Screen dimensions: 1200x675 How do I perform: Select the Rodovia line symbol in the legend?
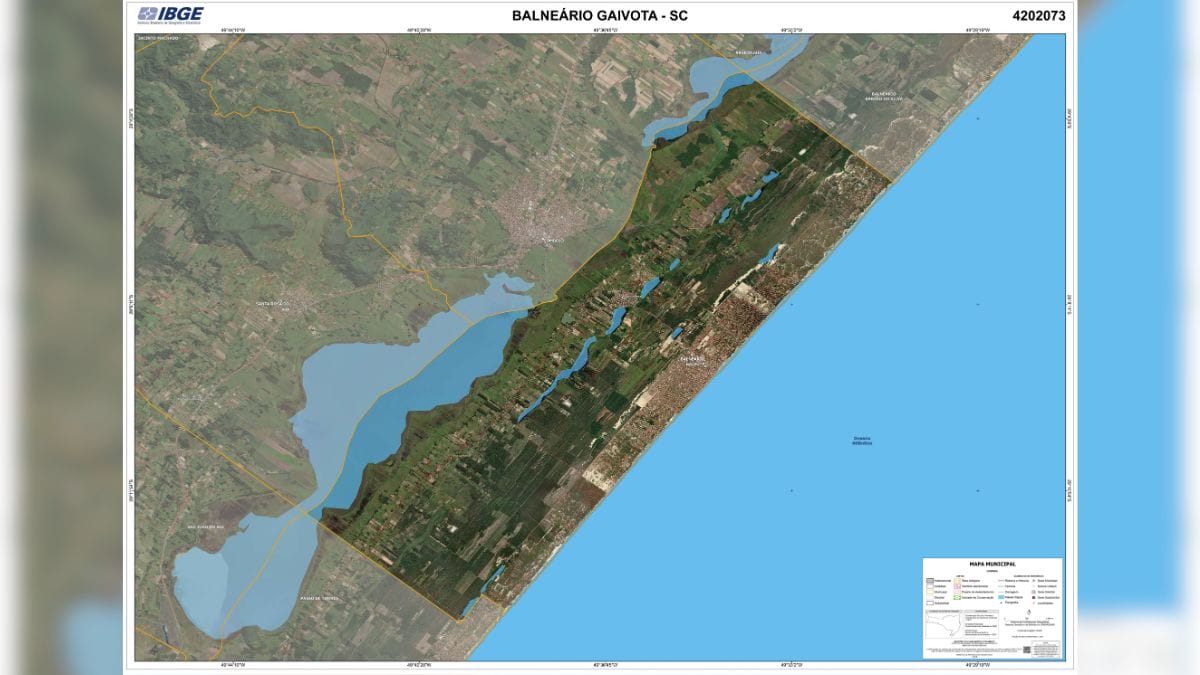(x=1001, y=580)
